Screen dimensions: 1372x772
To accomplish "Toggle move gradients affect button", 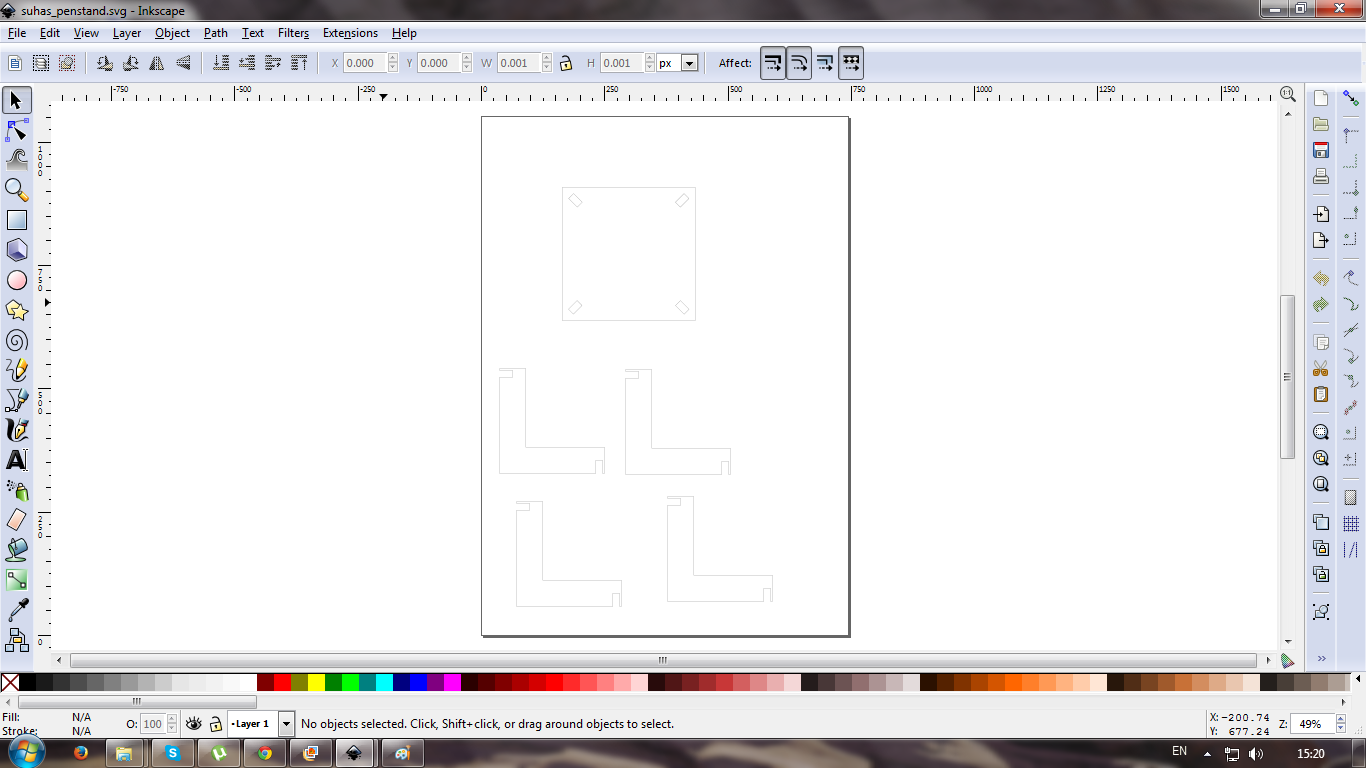I will [825, 63].
